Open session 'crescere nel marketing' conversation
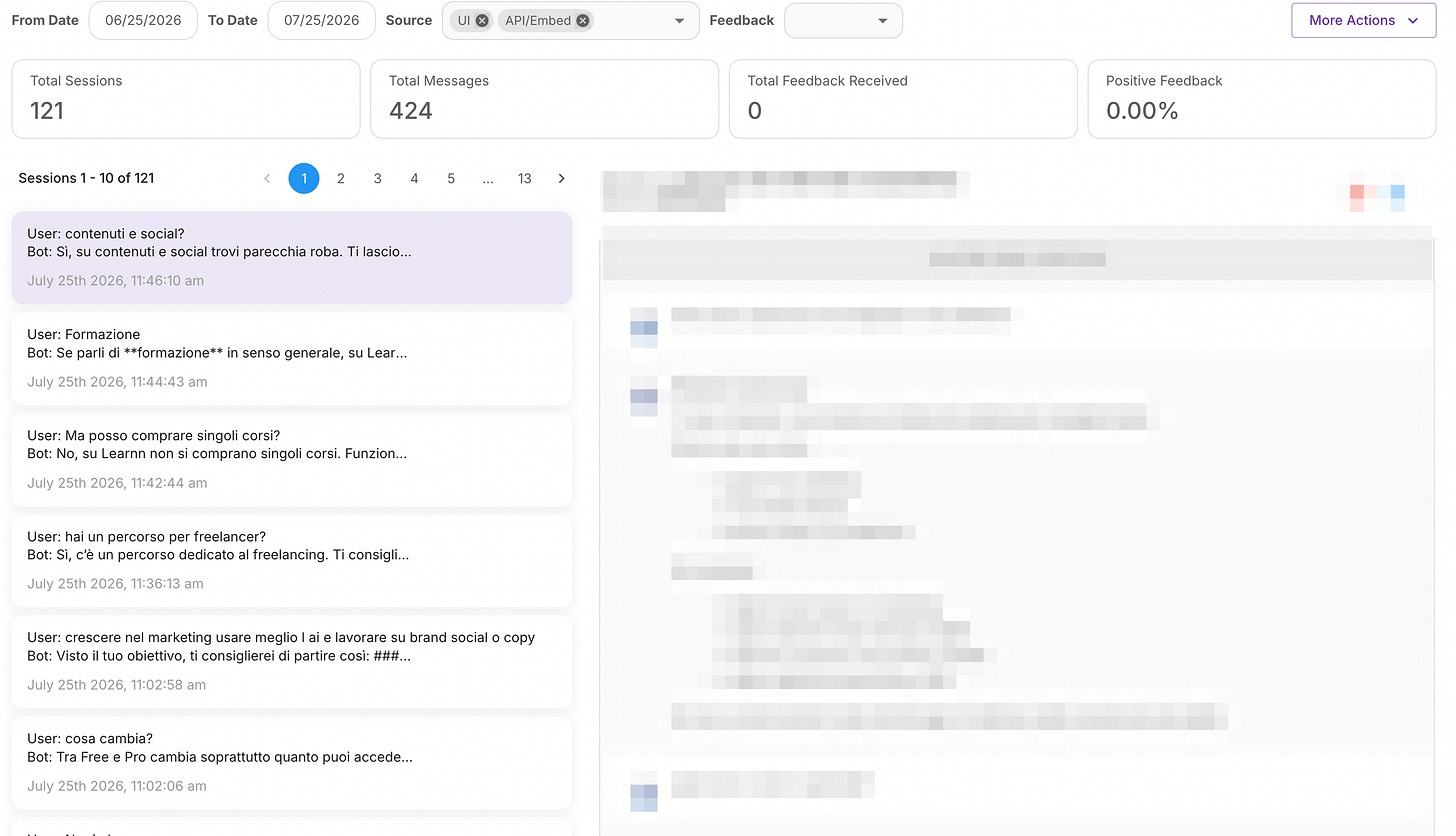This screenshot has width=1456, height=836. tap(292, 661)
